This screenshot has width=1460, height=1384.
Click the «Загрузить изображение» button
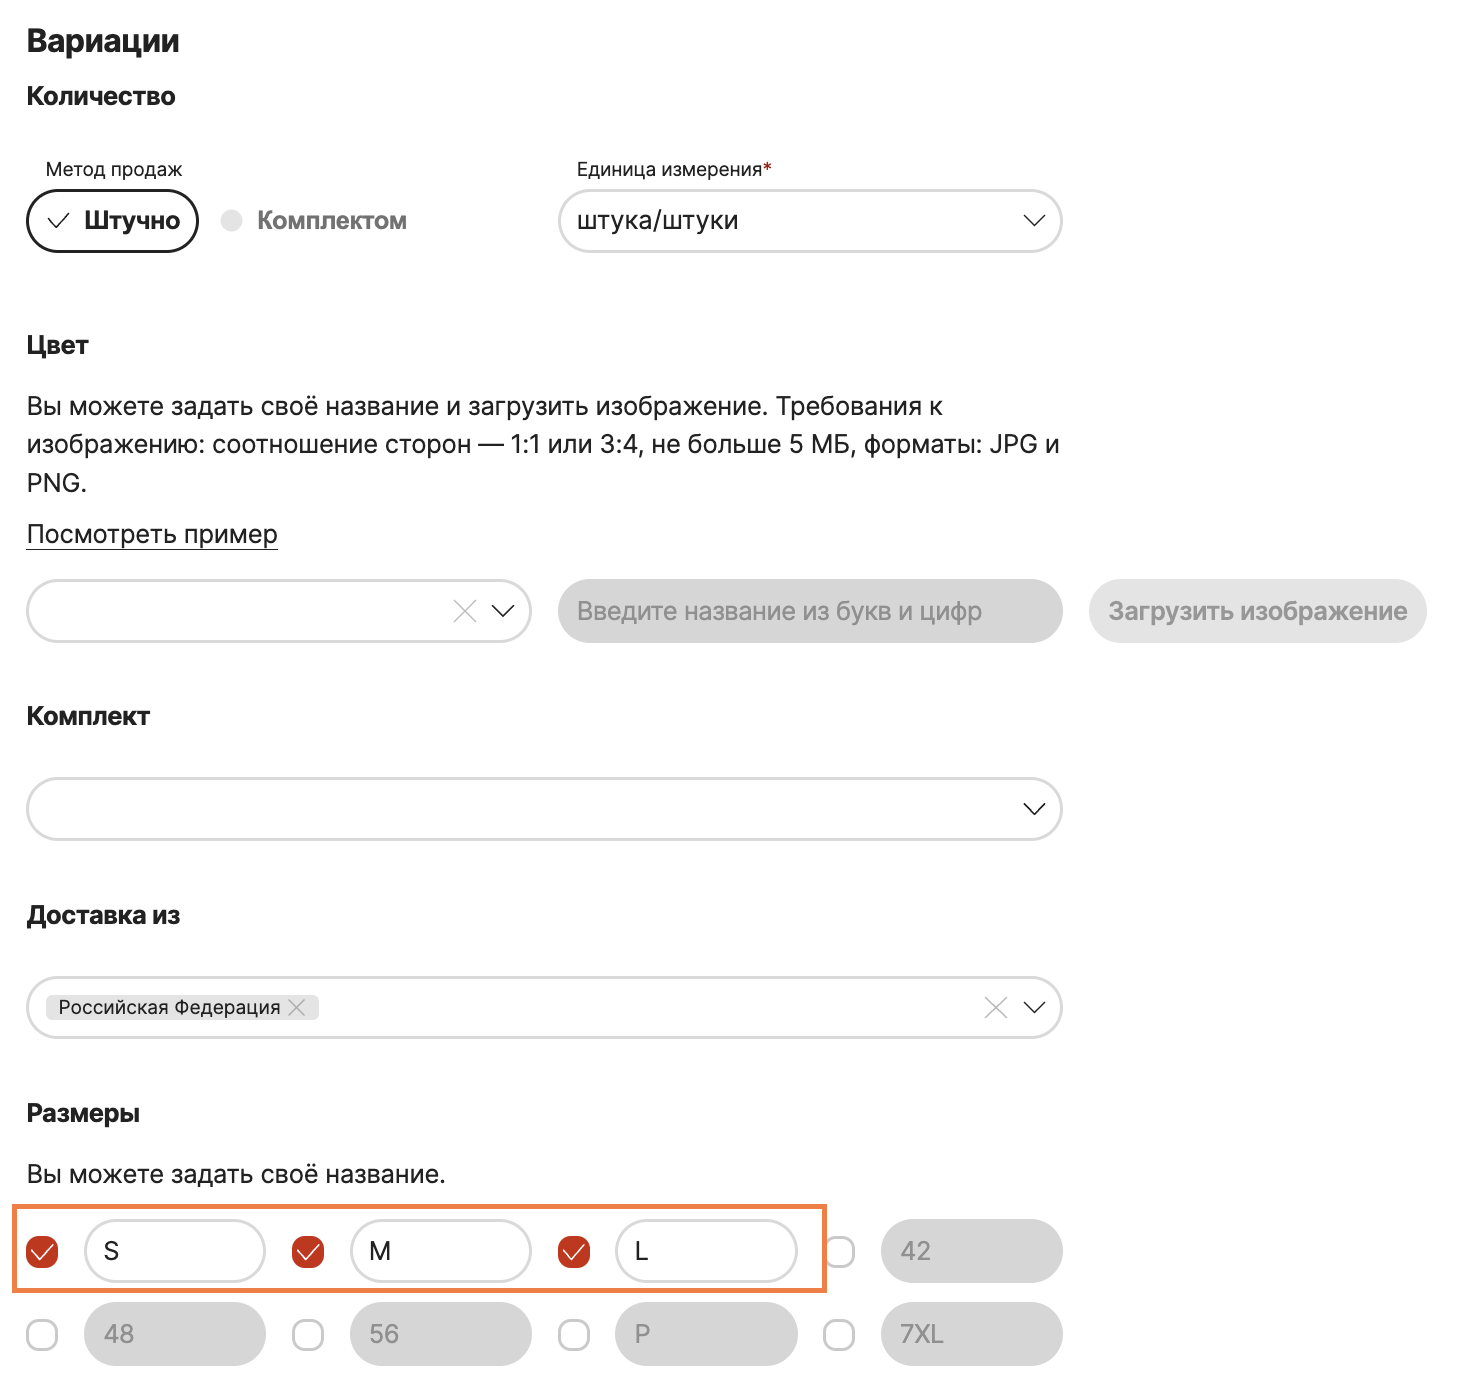pos(1257,611)
